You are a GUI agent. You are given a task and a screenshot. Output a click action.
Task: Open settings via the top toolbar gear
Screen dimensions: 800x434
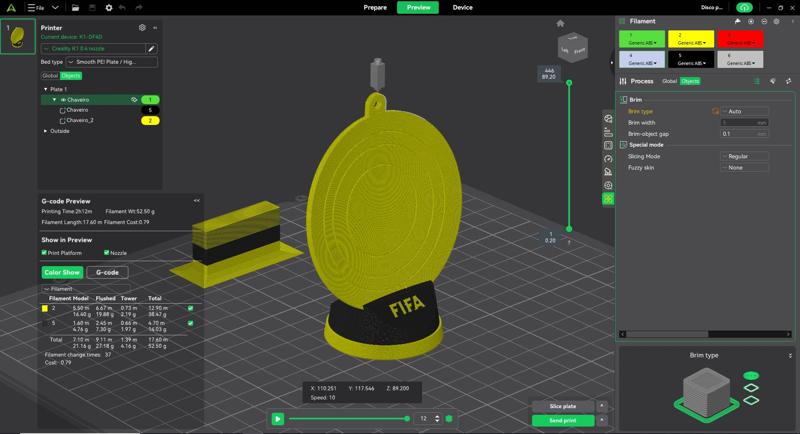[109, 8]
